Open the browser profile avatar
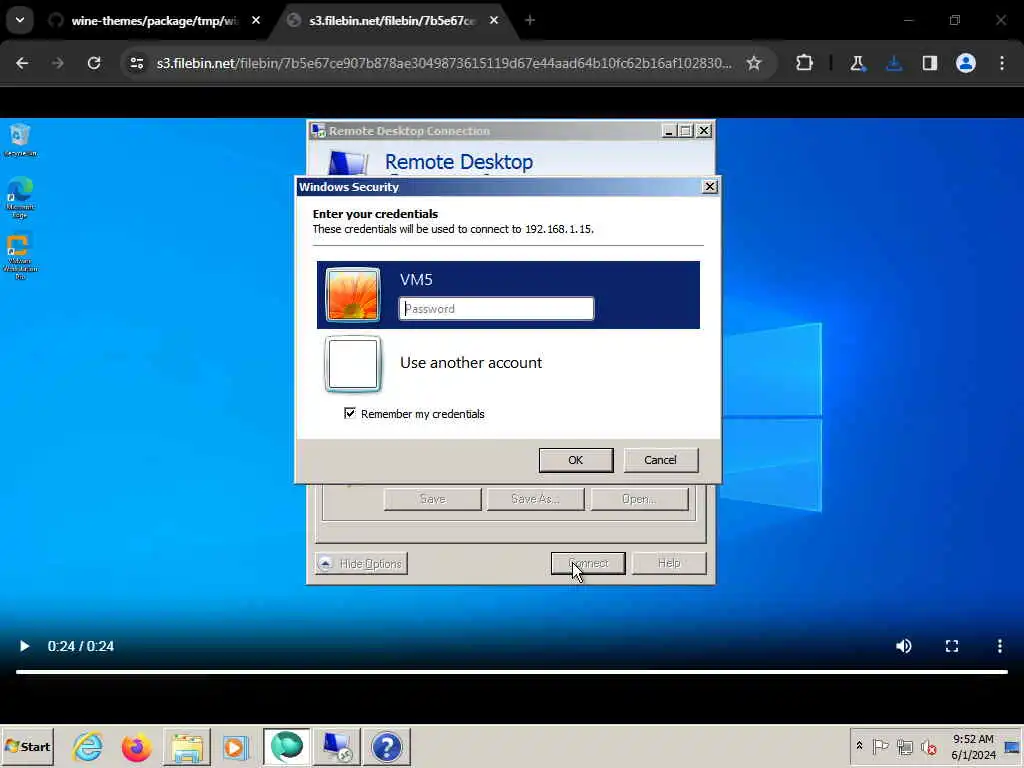1024x768 pixels. click(966, 63)
